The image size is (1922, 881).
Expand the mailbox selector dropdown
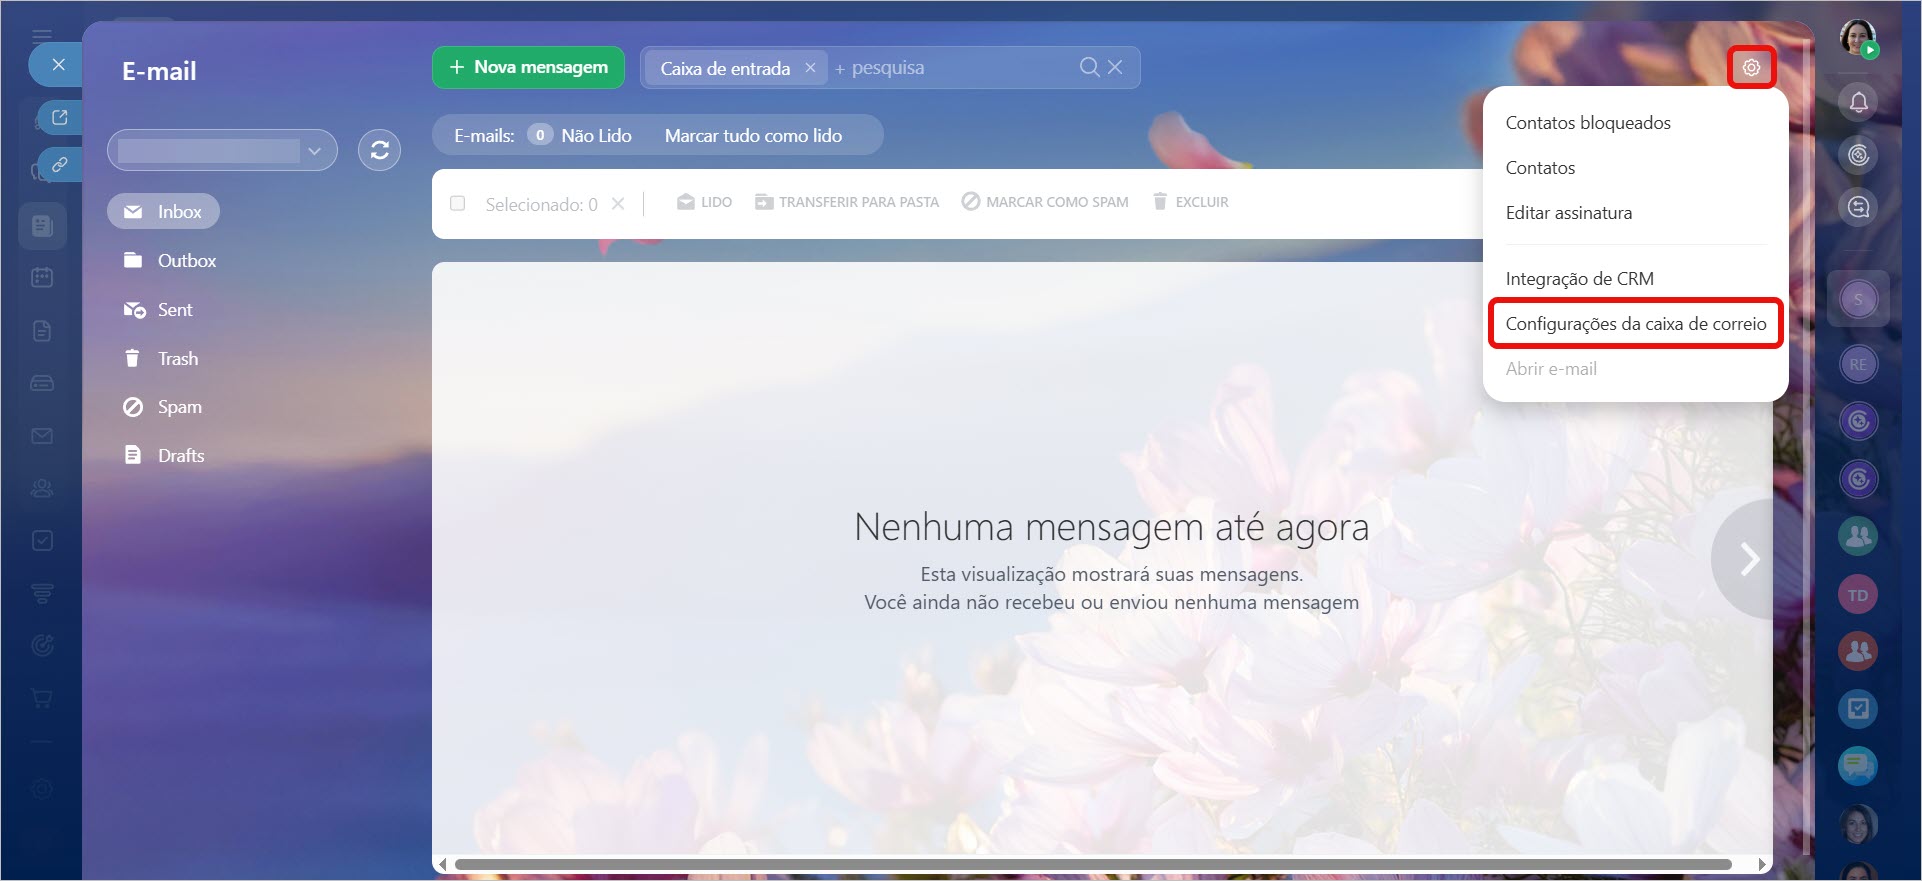coord(314,151)
